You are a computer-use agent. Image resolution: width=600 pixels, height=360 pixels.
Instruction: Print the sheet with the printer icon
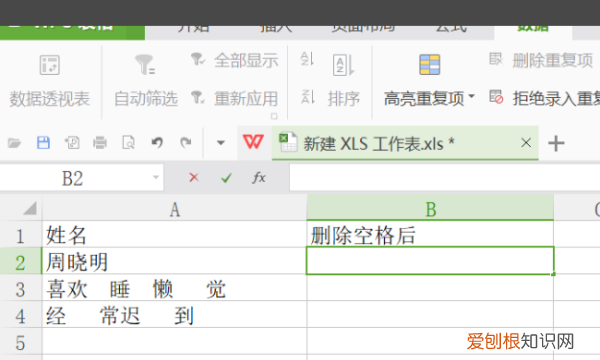click(x=100, y=143)
